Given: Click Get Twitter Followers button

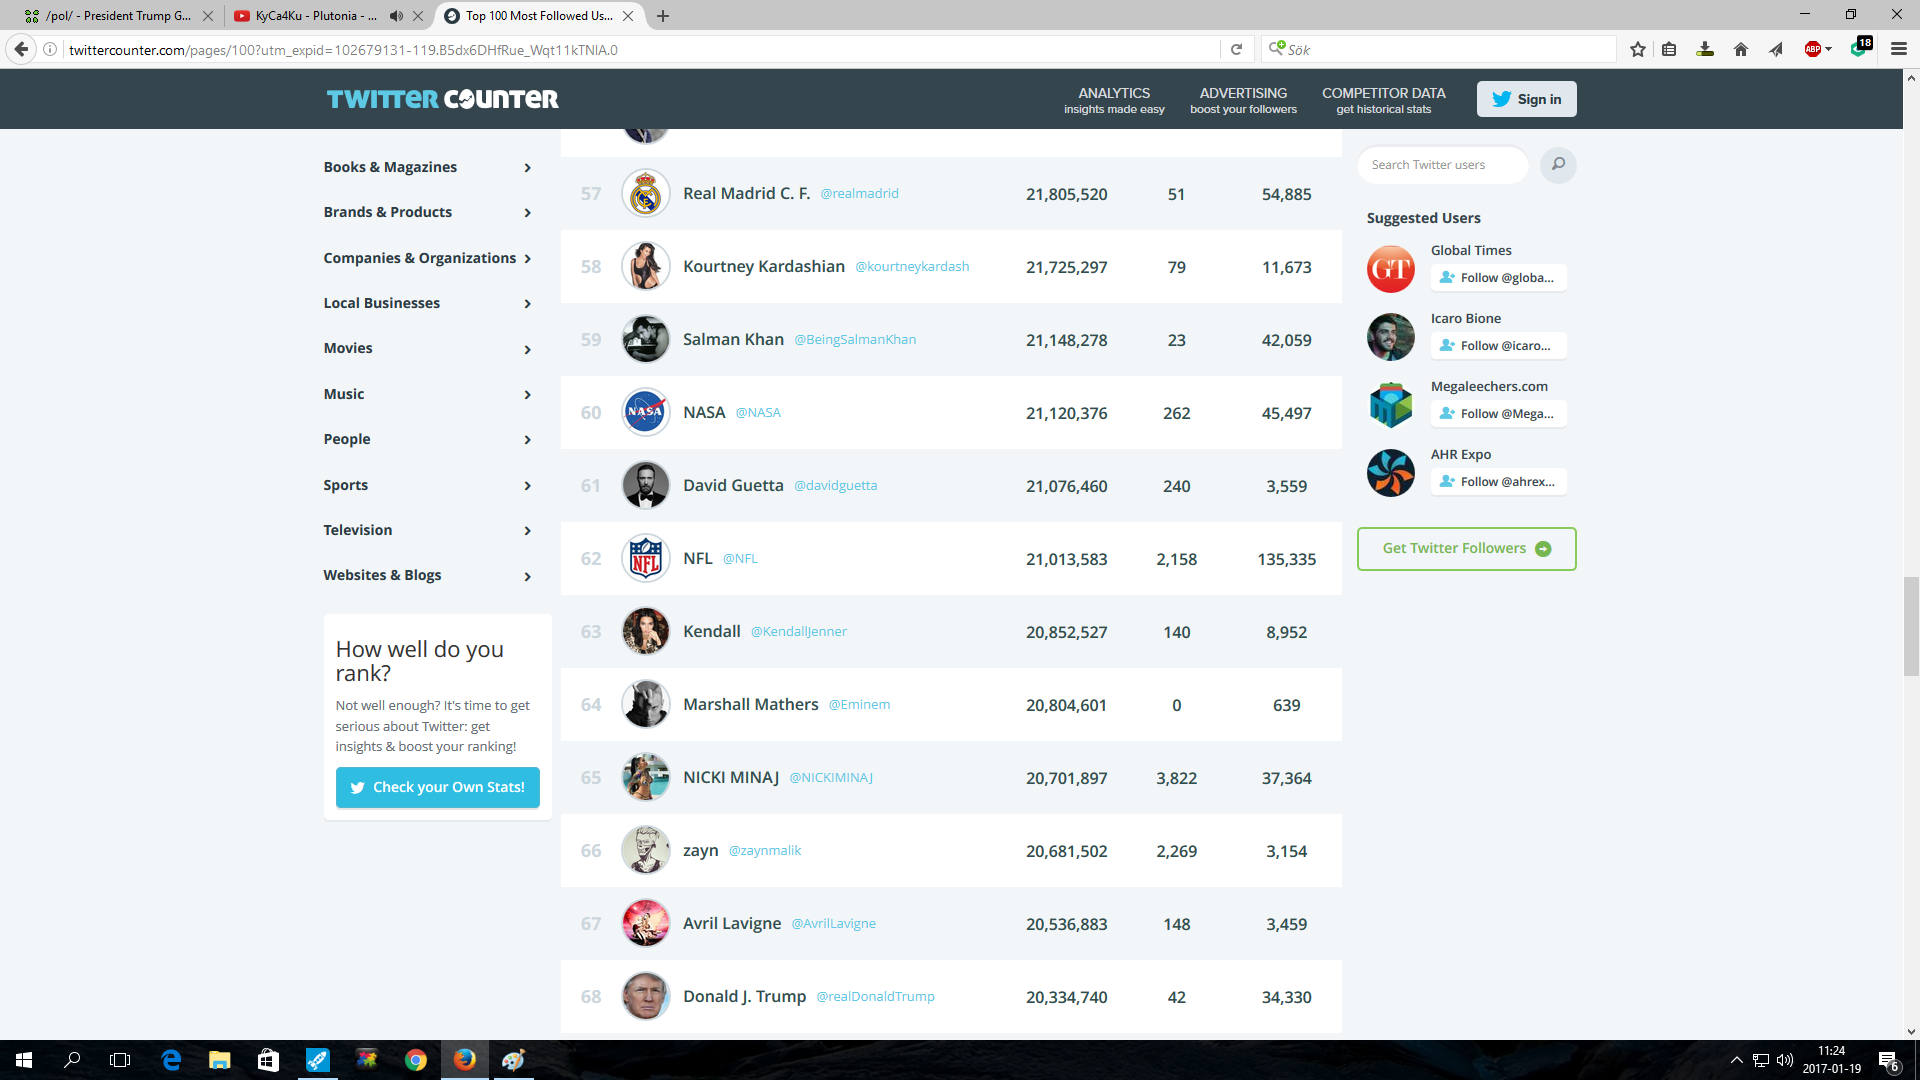Looking at the screenshot, I should click(x=1466, y=549).
